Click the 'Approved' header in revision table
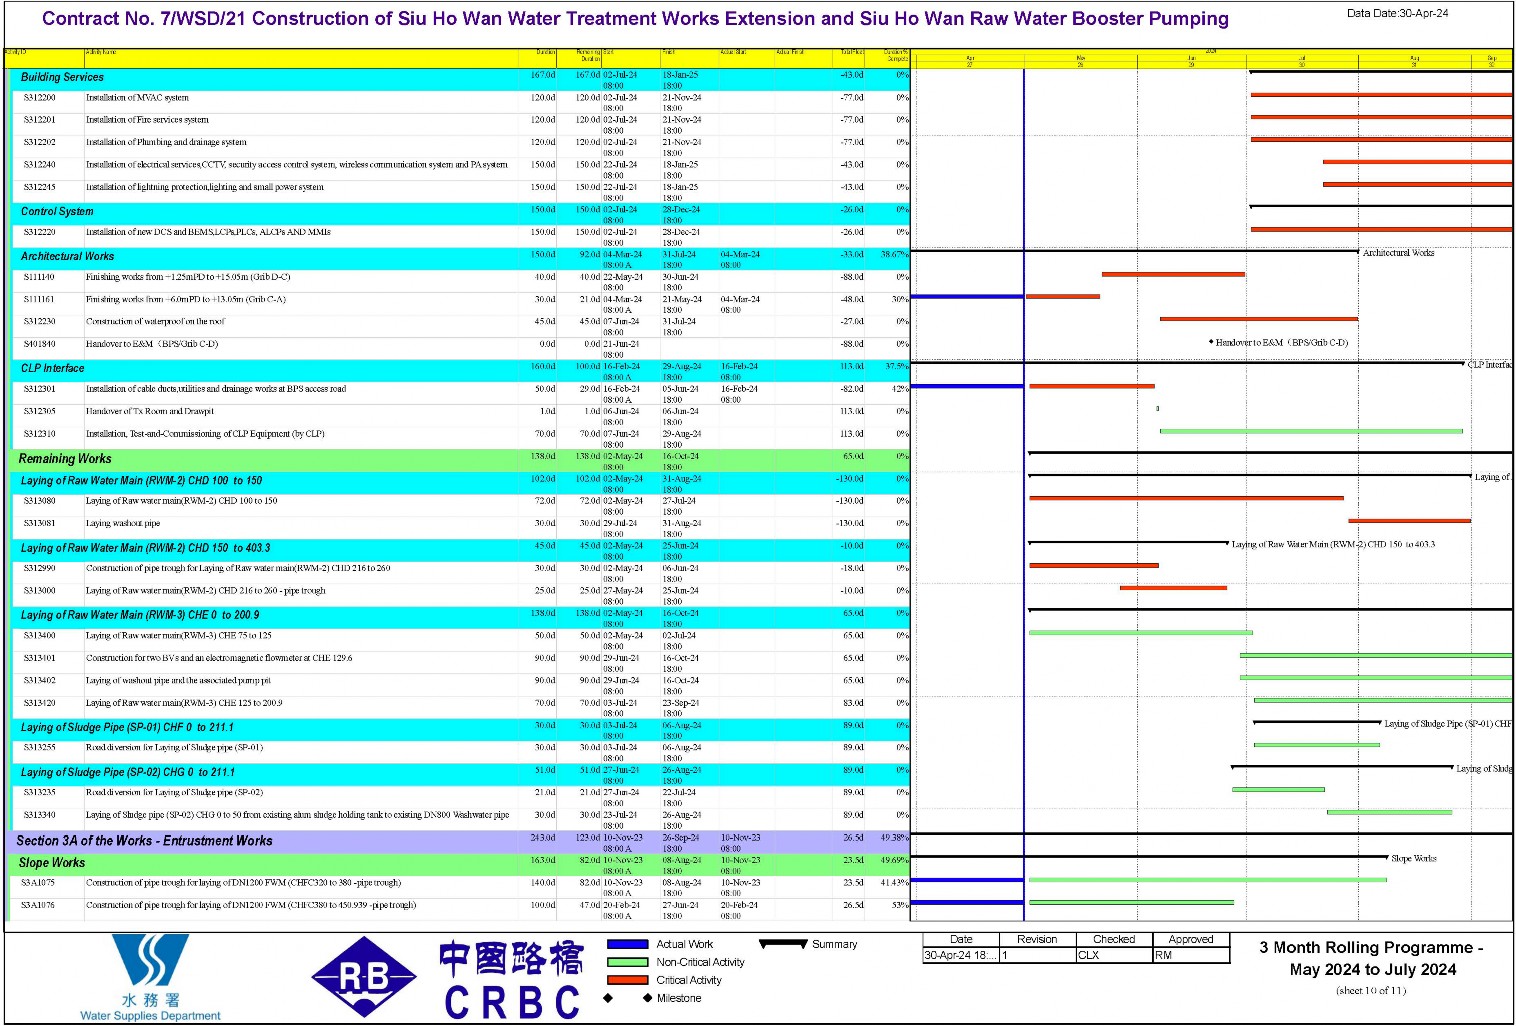1516x1026 pixels. click(1191, 939)
